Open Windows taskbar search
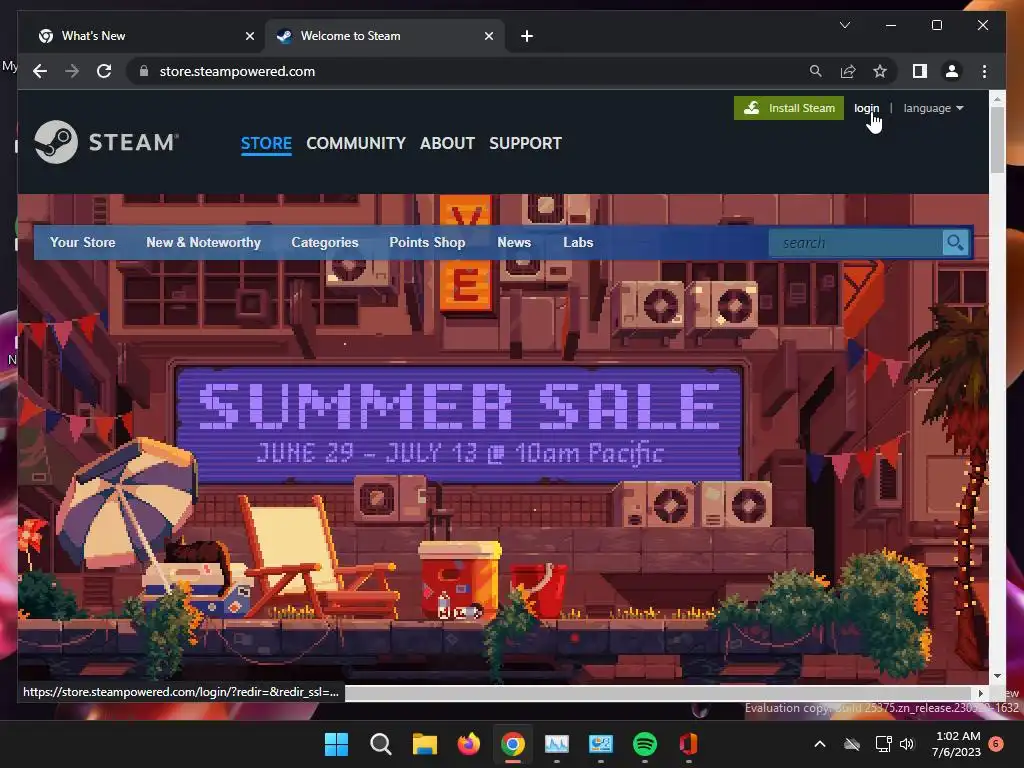 click(x=380, y=744)
